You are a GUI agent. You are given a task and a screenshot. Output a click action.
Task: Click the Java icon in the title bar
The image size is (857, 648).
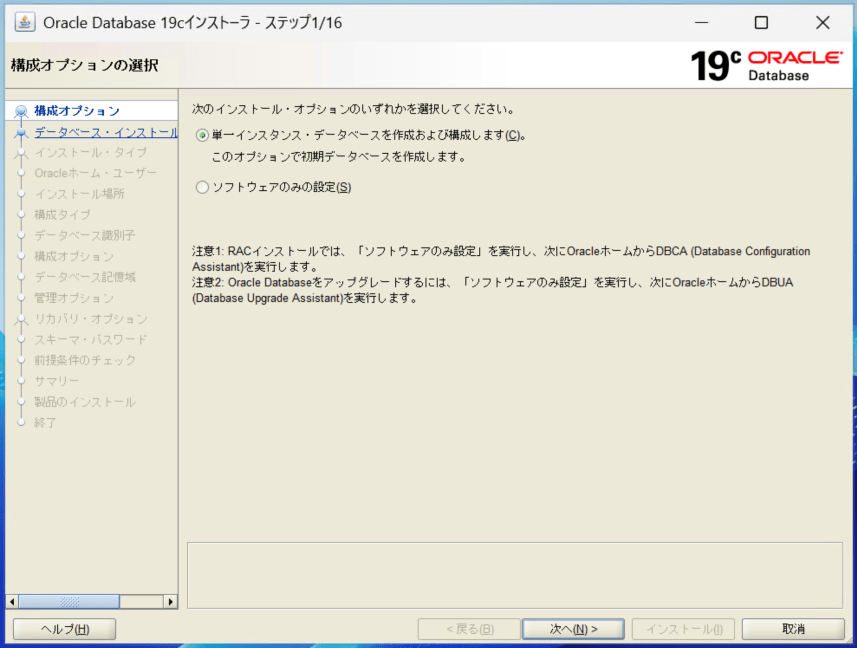pyautogui.click(x=25, y=22)
